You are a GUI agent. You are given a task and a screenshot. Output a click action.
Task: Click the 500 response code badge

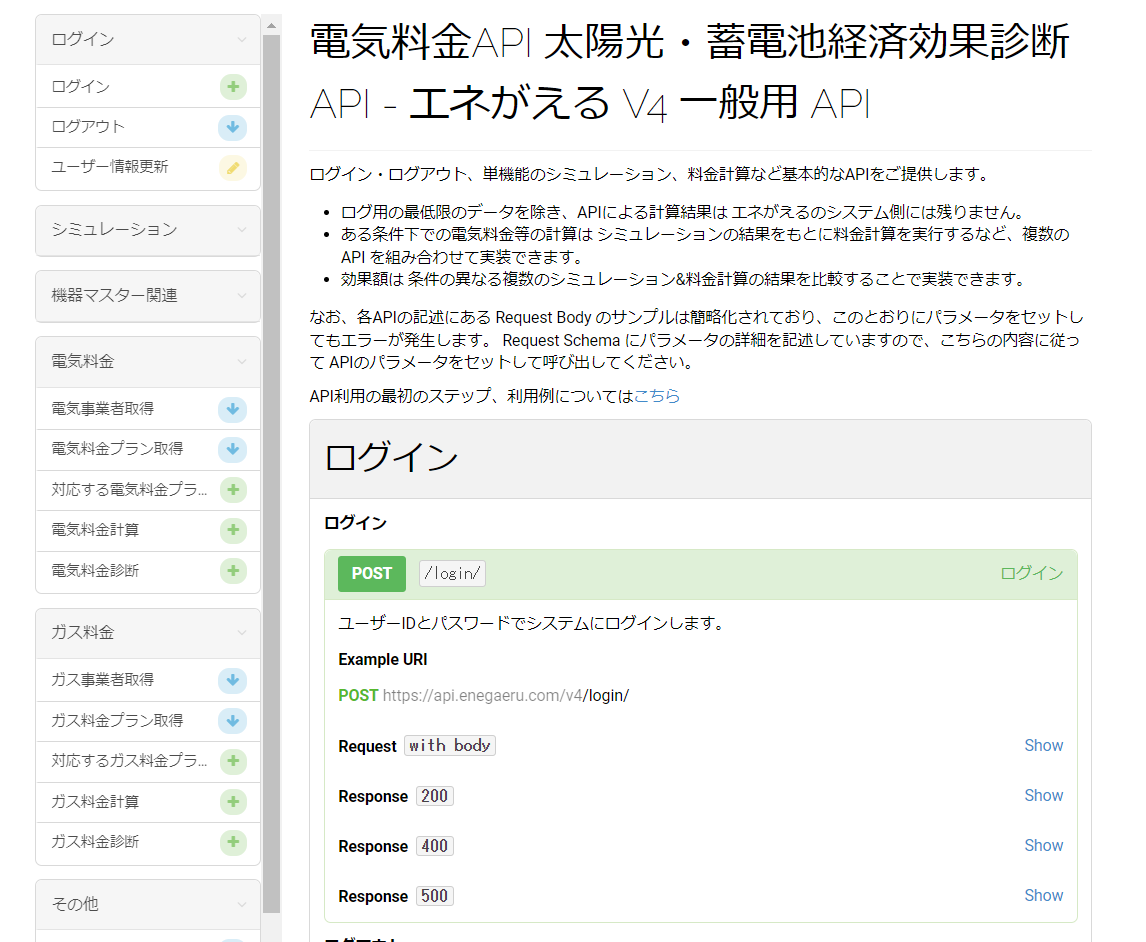pyautogui.click(x=434, y=896)
